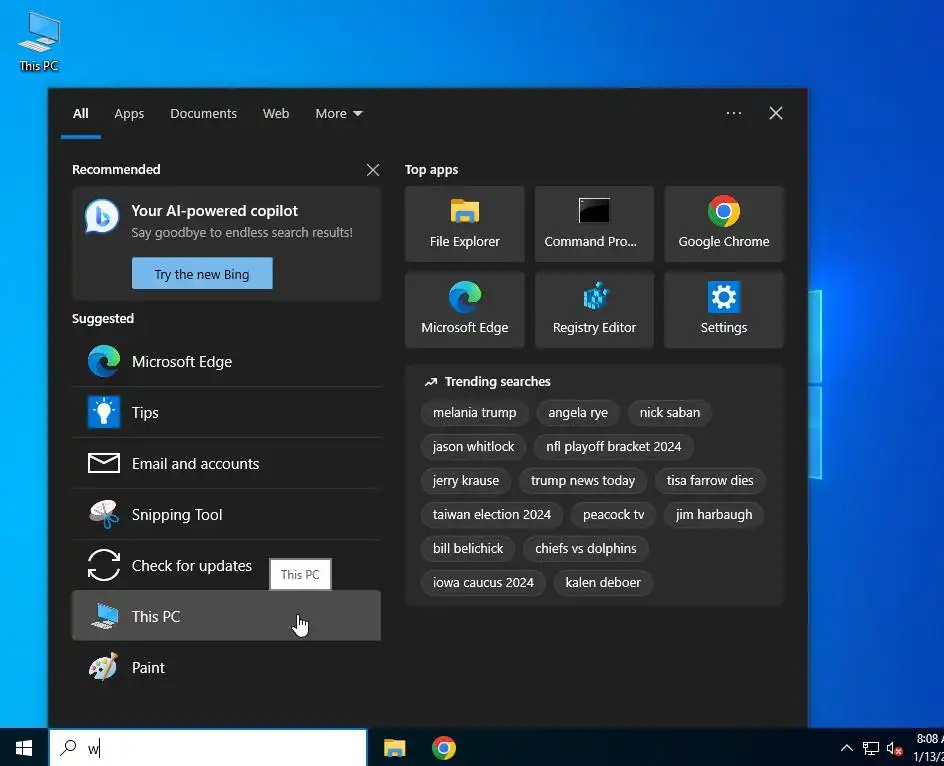Image resolution: width=944 pixels, height=766 pixels.
Task: Click 'Your AI-powered copilot' heading
Action: click(214, 211)
